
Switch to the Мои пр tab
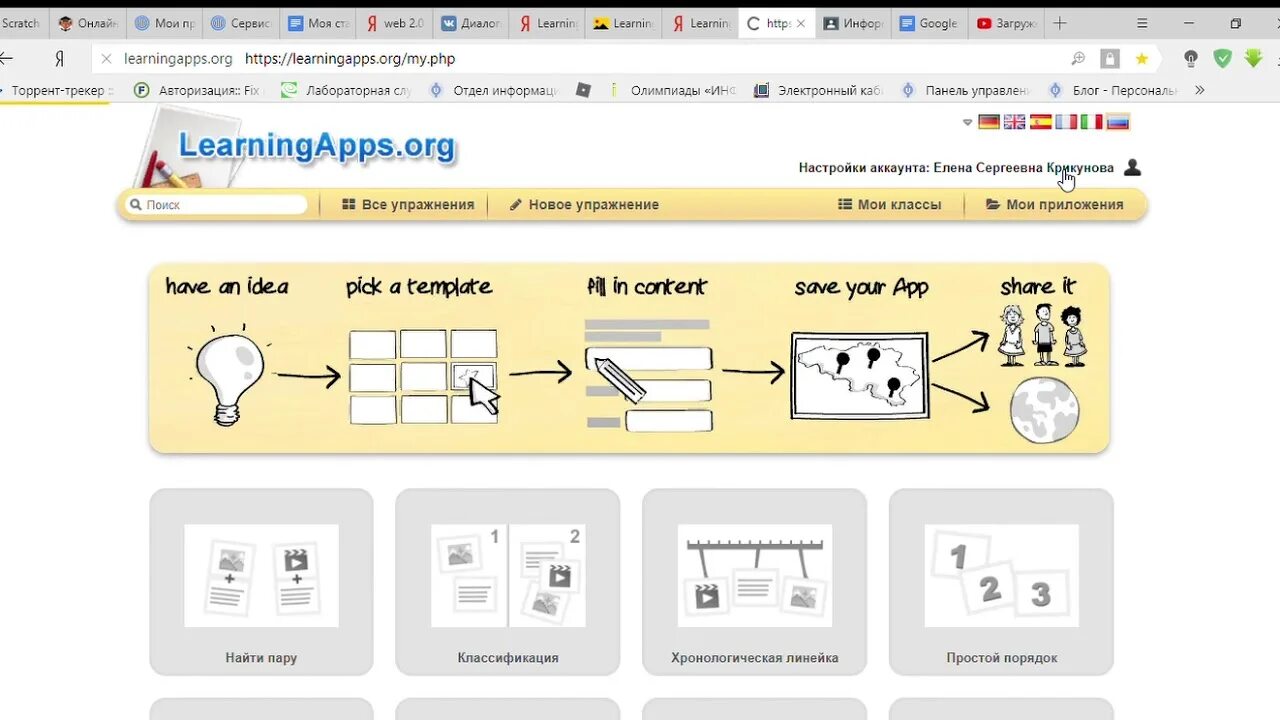click(164, 23)
